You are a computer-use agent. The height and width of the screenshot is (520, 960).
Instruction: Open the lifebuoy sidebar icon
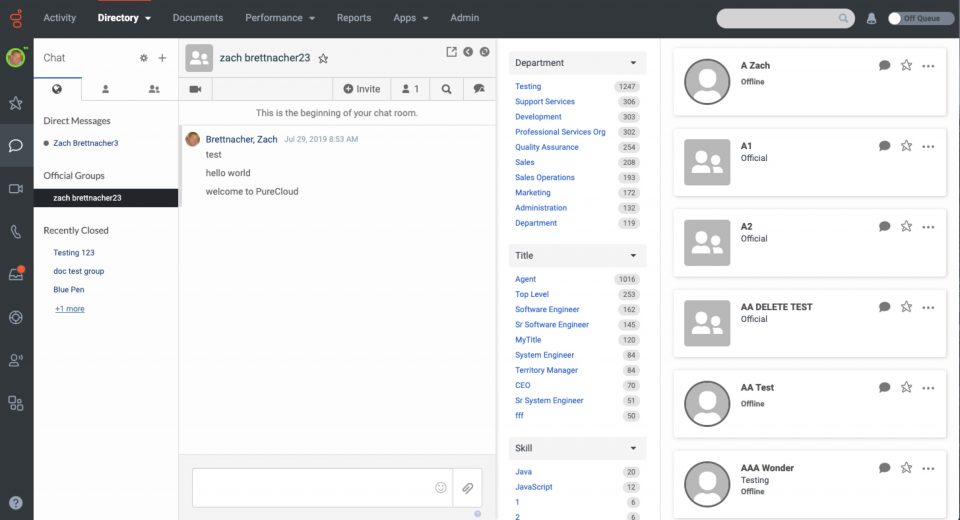16,317
